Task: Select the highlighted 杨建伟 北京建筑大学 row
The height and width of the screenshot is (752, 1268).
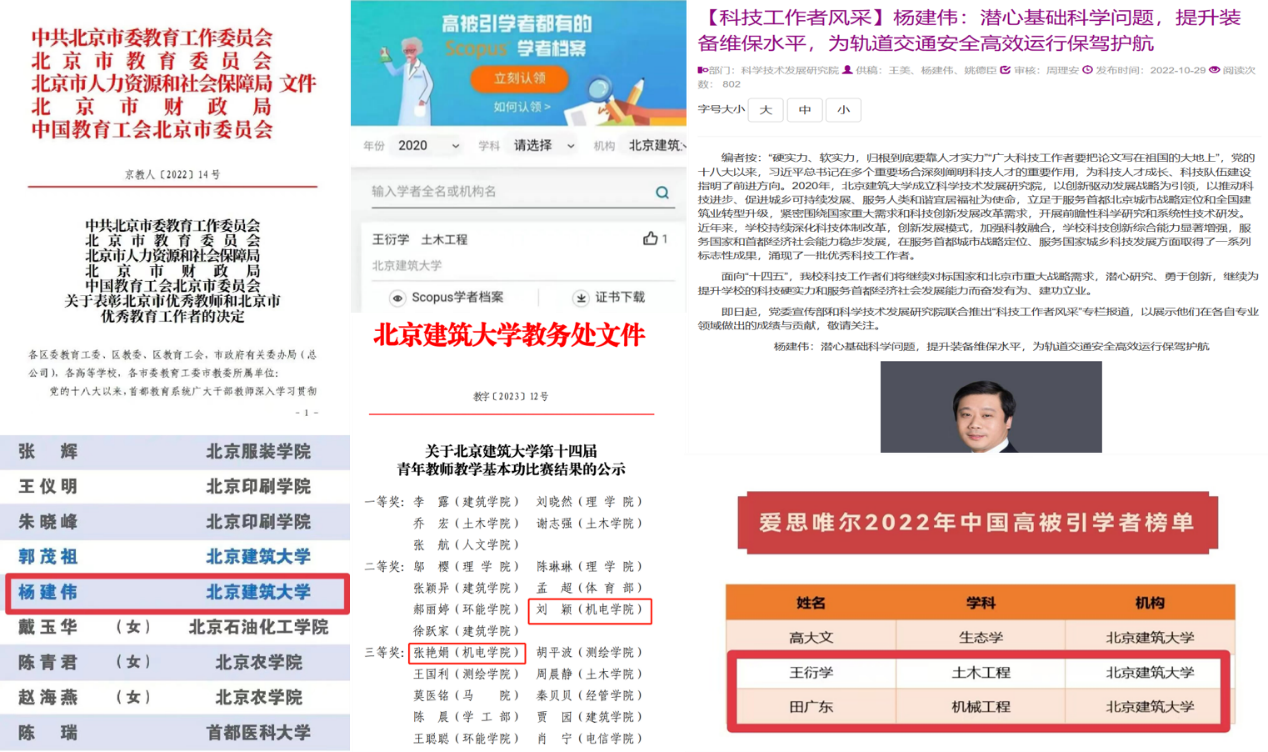Action: pyautogui.click(x=177, y=592)
